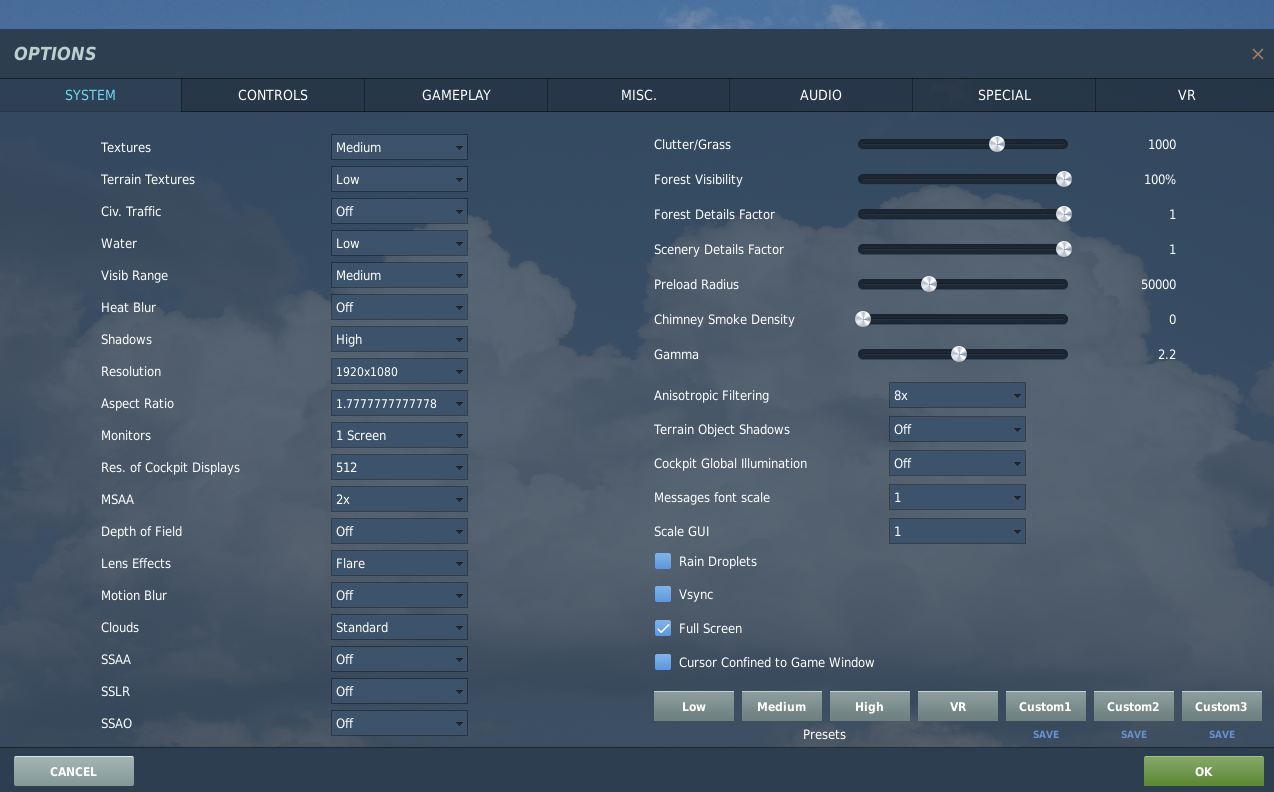Open the SPECIAL tab
The height and width of the screenshot is (792, 1274).
coord(1004,95)
